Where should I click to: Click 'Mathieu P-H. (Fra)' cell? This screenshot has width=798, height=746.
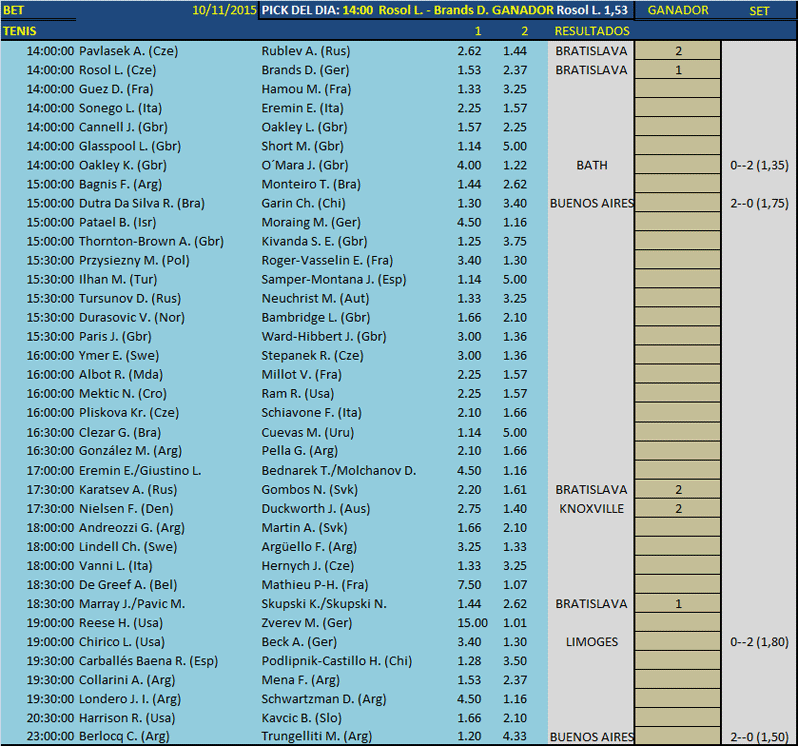[x=315, y=585]
